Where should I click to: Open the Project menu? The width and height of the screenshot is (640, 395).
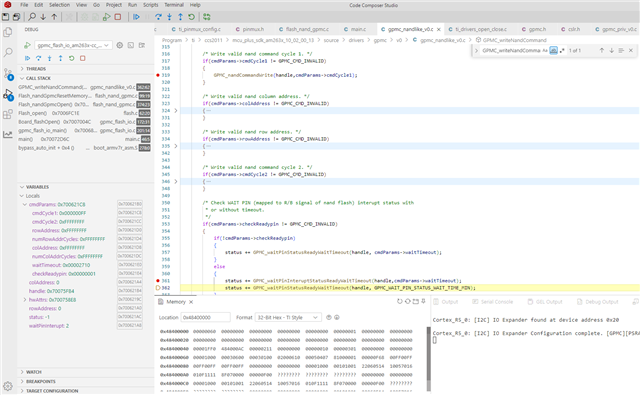(114, 5)
